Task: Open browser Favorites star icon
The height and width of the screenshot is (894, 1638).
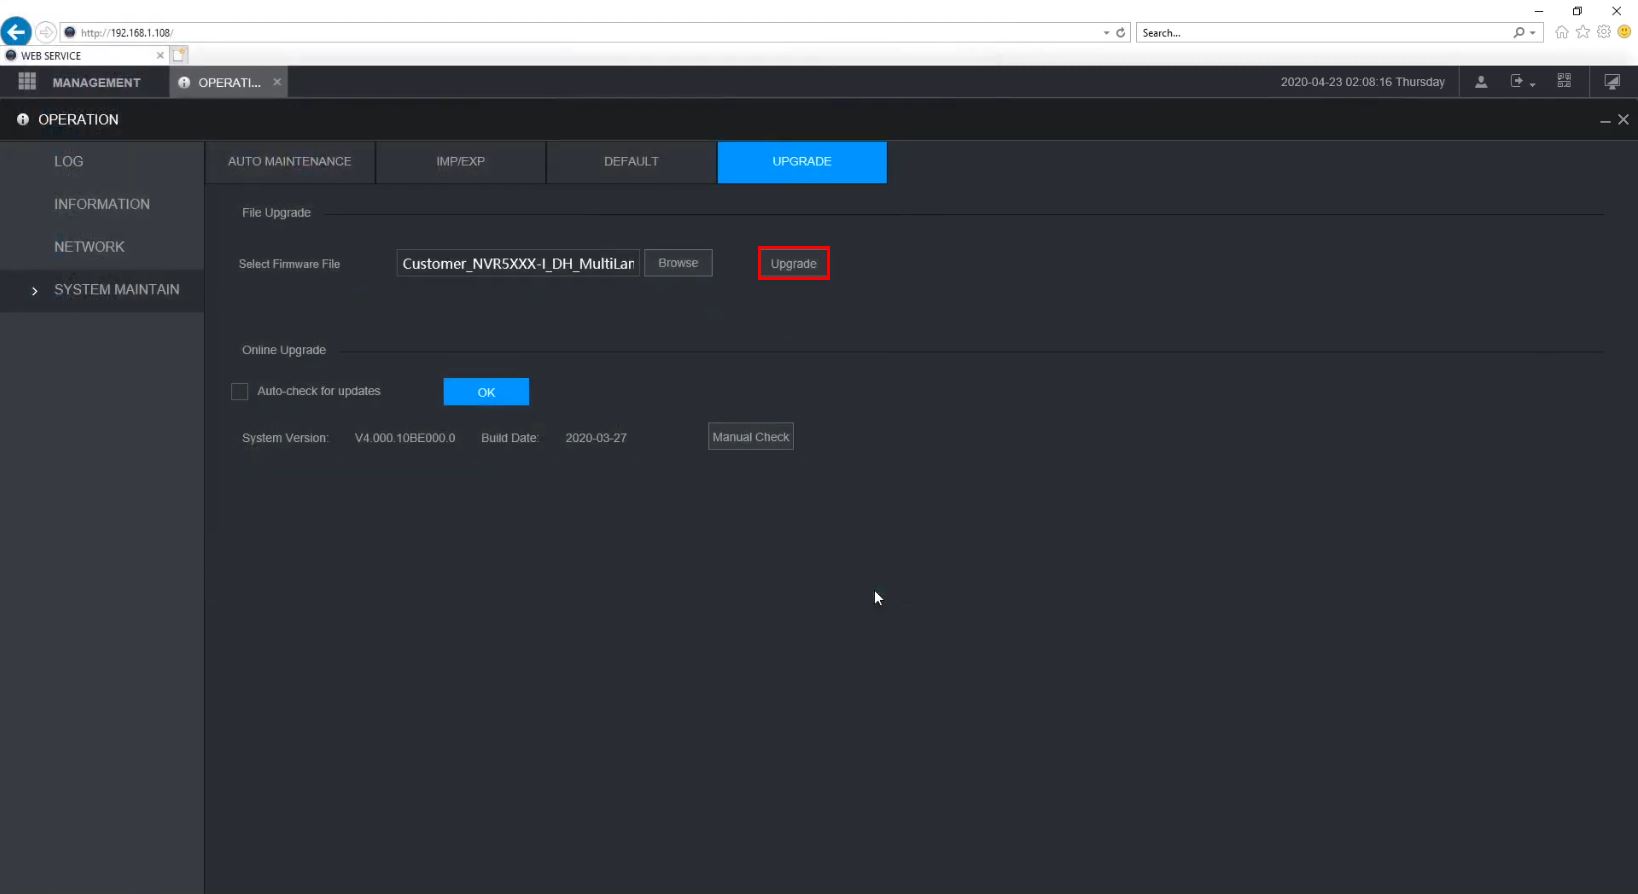Action: pos(1583,32)
